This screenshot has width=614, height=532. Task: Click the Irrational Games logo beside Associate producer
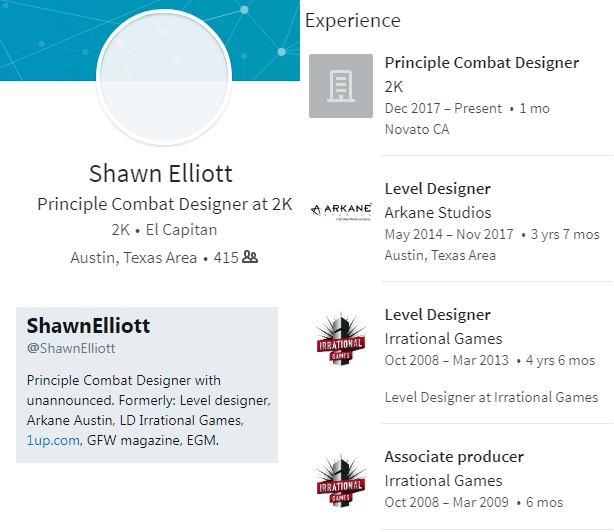341,481
